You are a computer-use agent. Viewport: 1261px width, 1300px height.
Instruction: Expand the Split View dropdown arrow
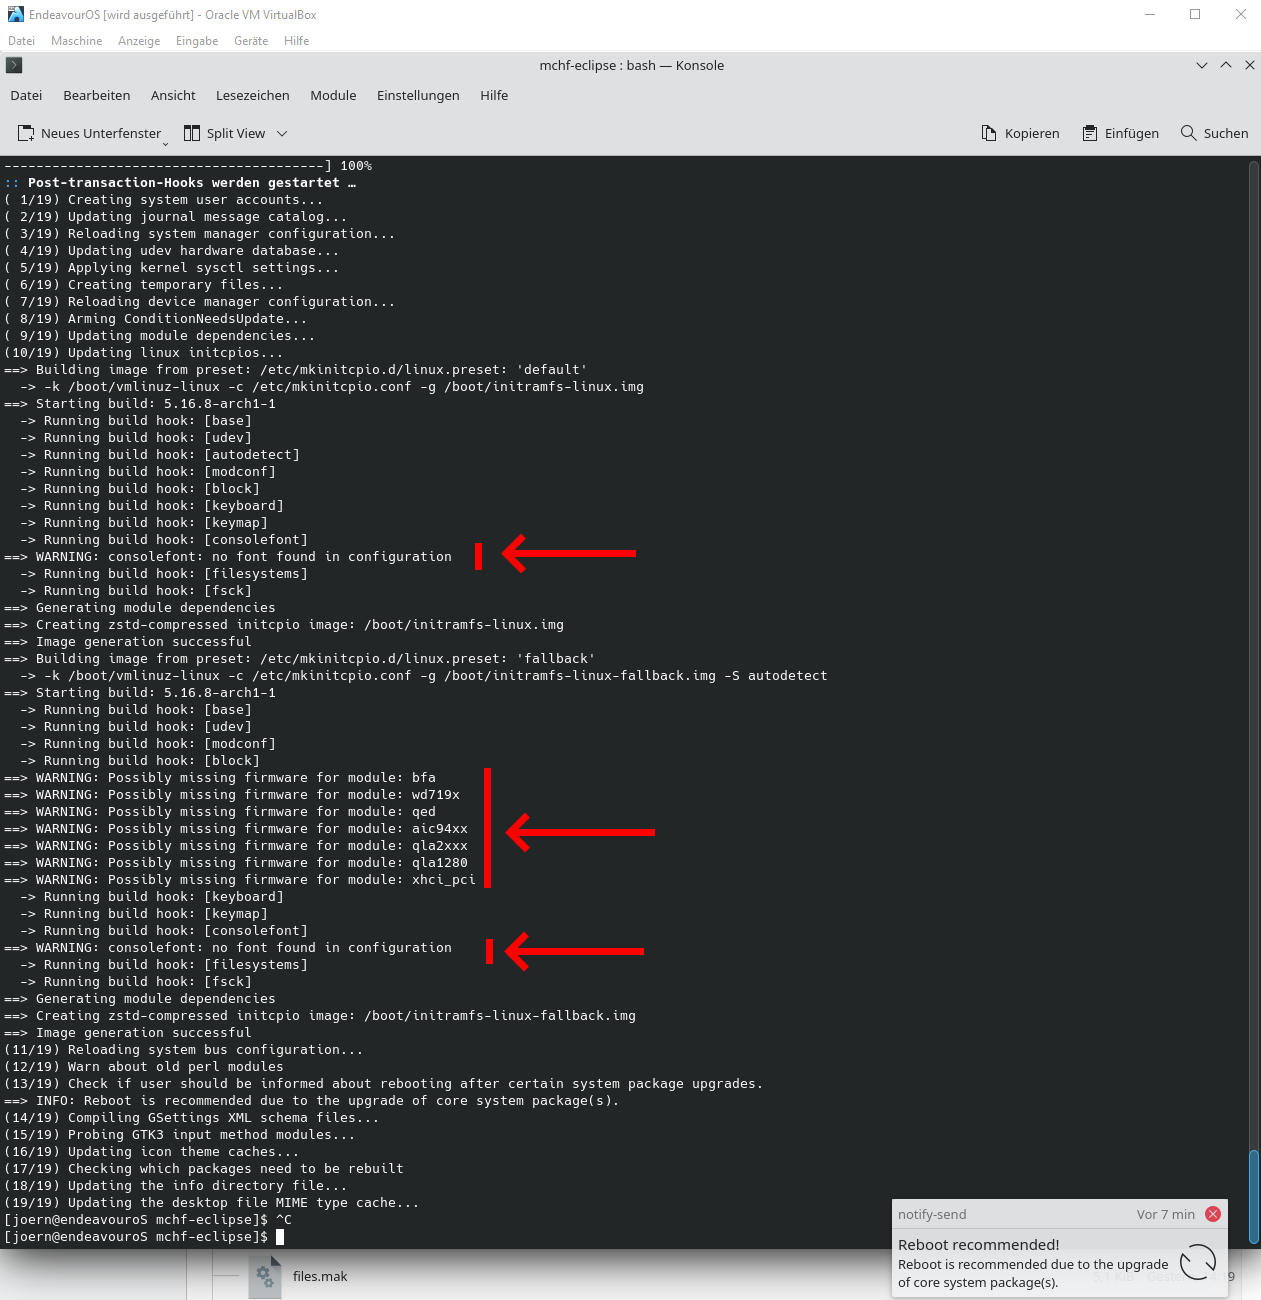pyautogui.click(x=282, y=134)
